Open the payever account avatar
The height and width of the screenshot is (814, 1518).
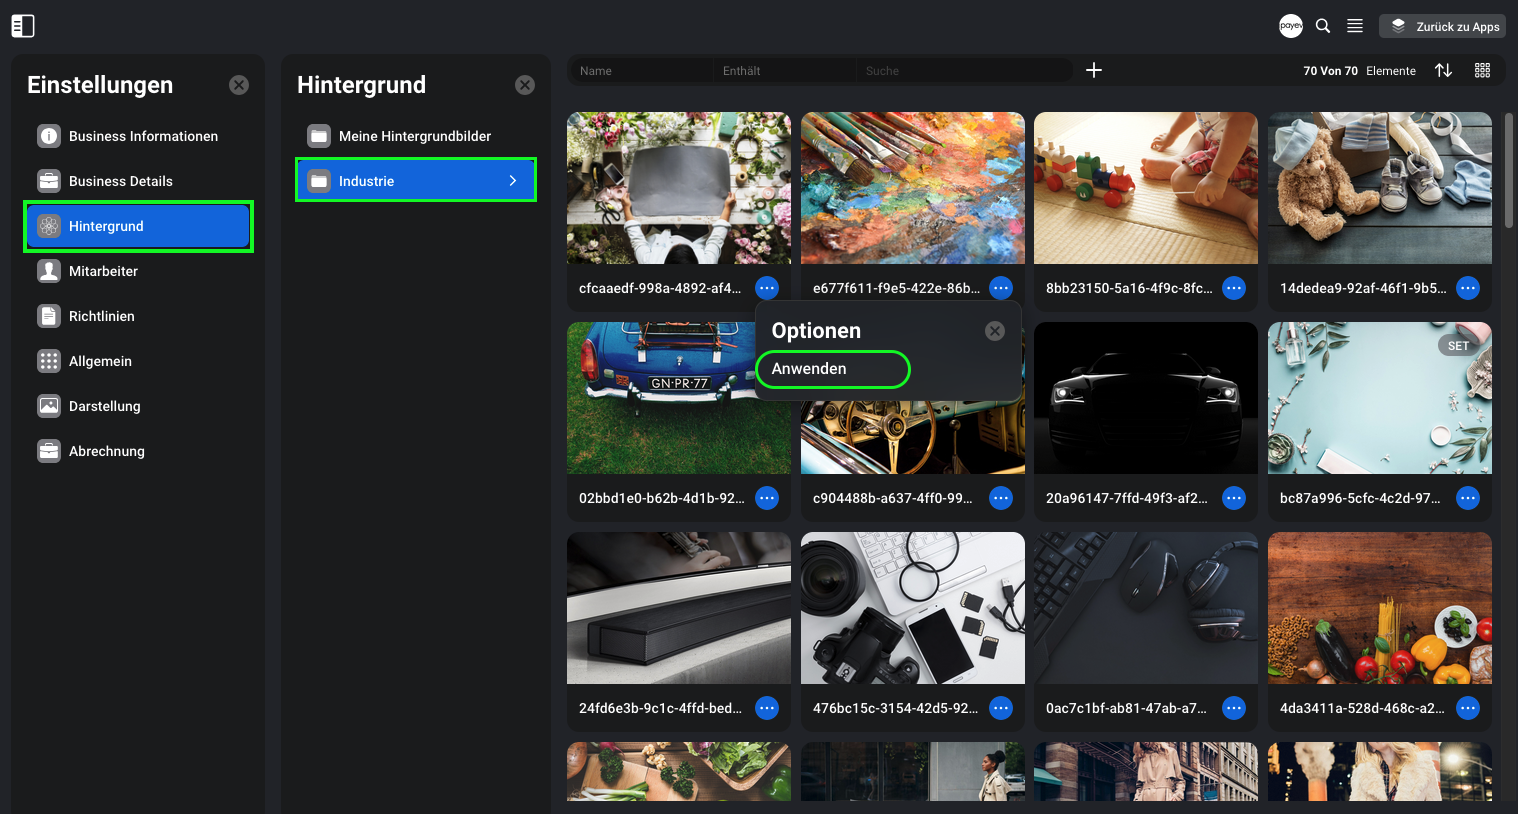click(x=1291, y=26)
